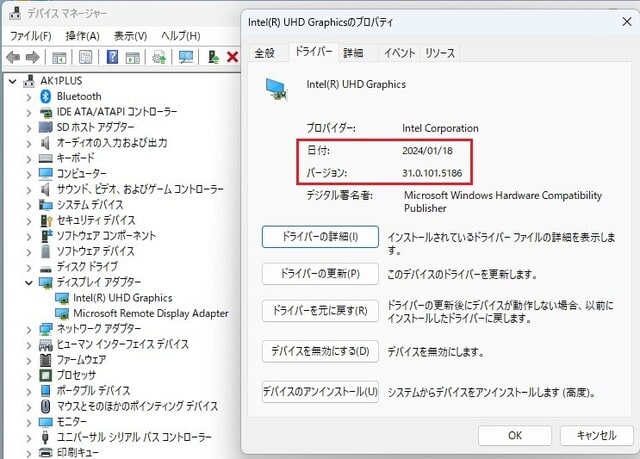
Task: Expand ポータブル デバイス category
Action: [x=29, y=392]
